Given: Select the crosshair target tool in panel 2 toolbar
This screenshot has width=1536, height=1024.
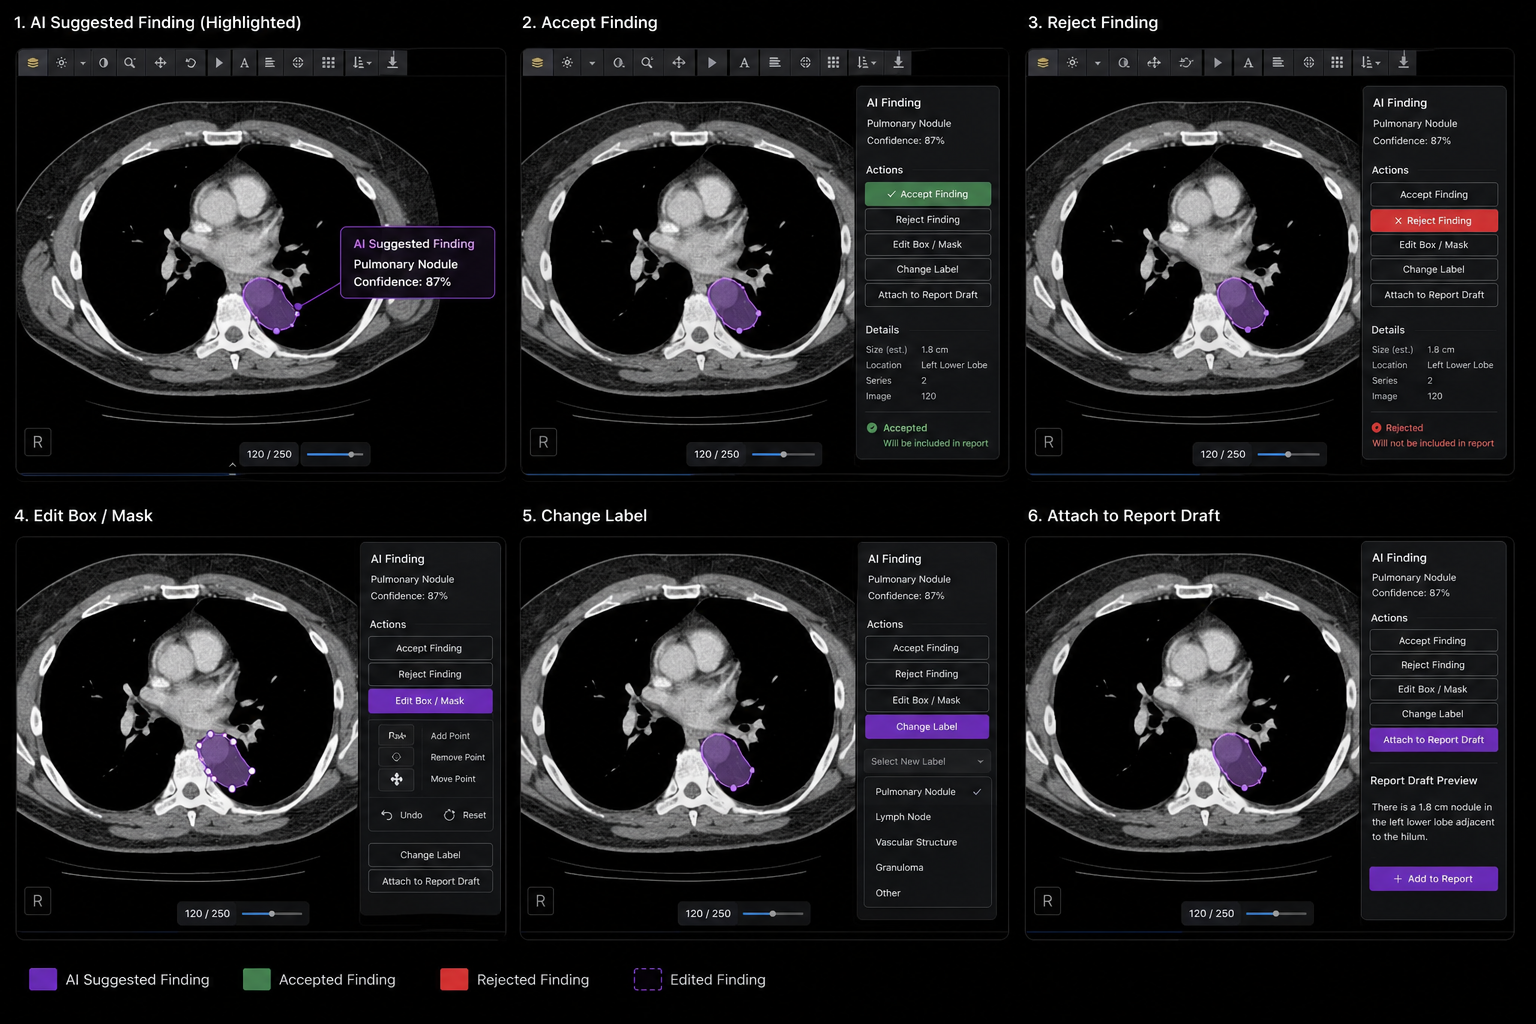Looking at the screenshot, I should [x=805, y=63].
